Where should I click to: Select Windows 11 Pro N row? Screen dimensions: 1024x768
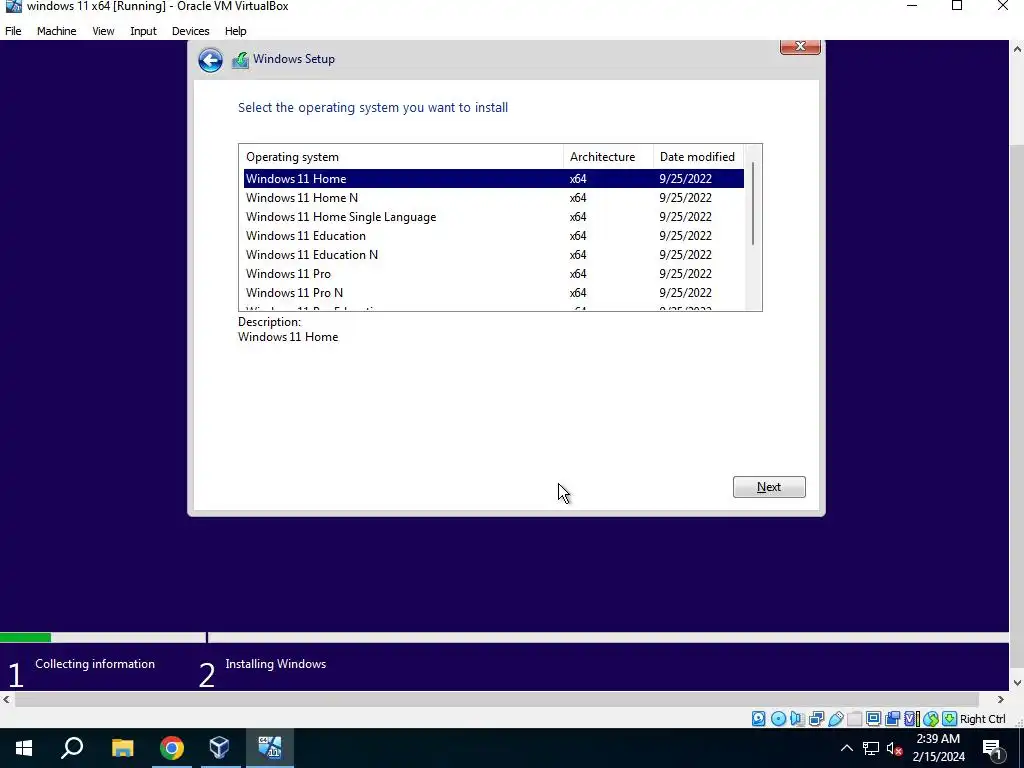[494, 293]
